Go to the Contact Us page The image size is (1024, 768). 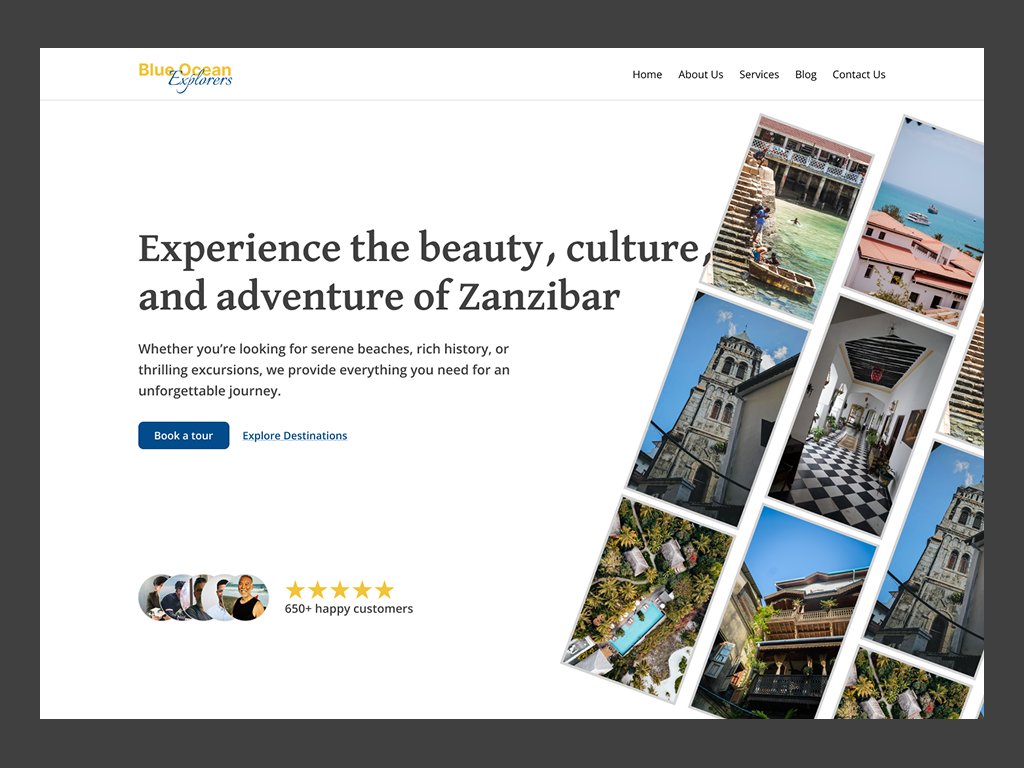[x=858, y=74]
